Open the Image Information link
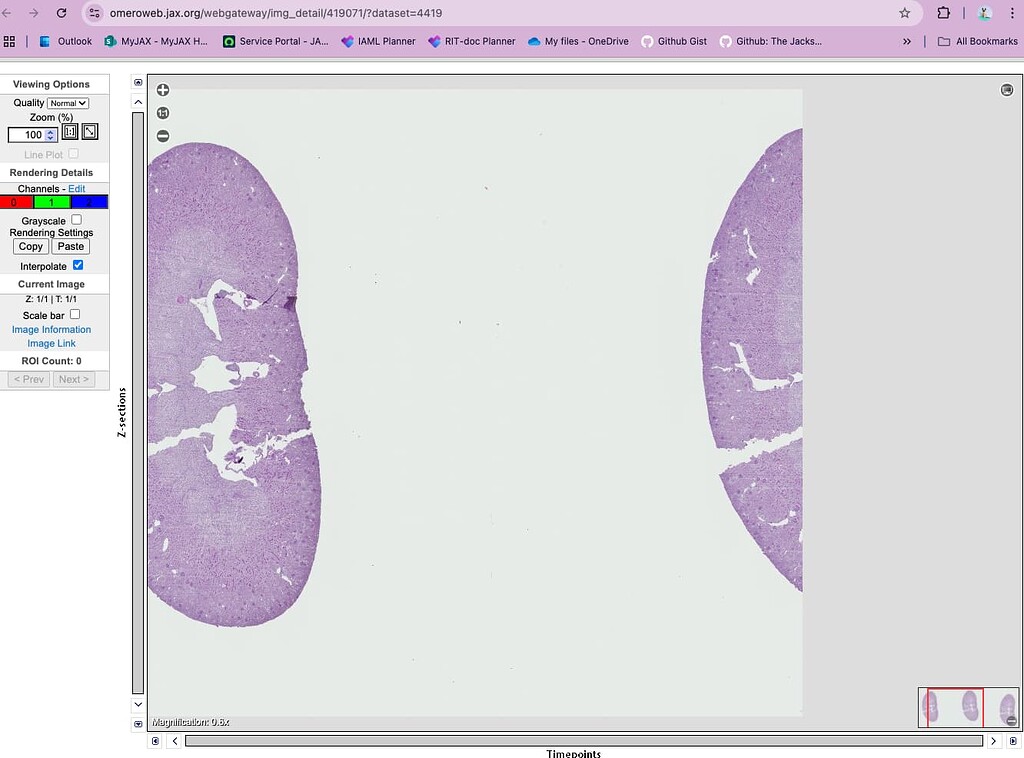Image resolution: width=1024 pixels, height=758 pixels. (51, 329)
